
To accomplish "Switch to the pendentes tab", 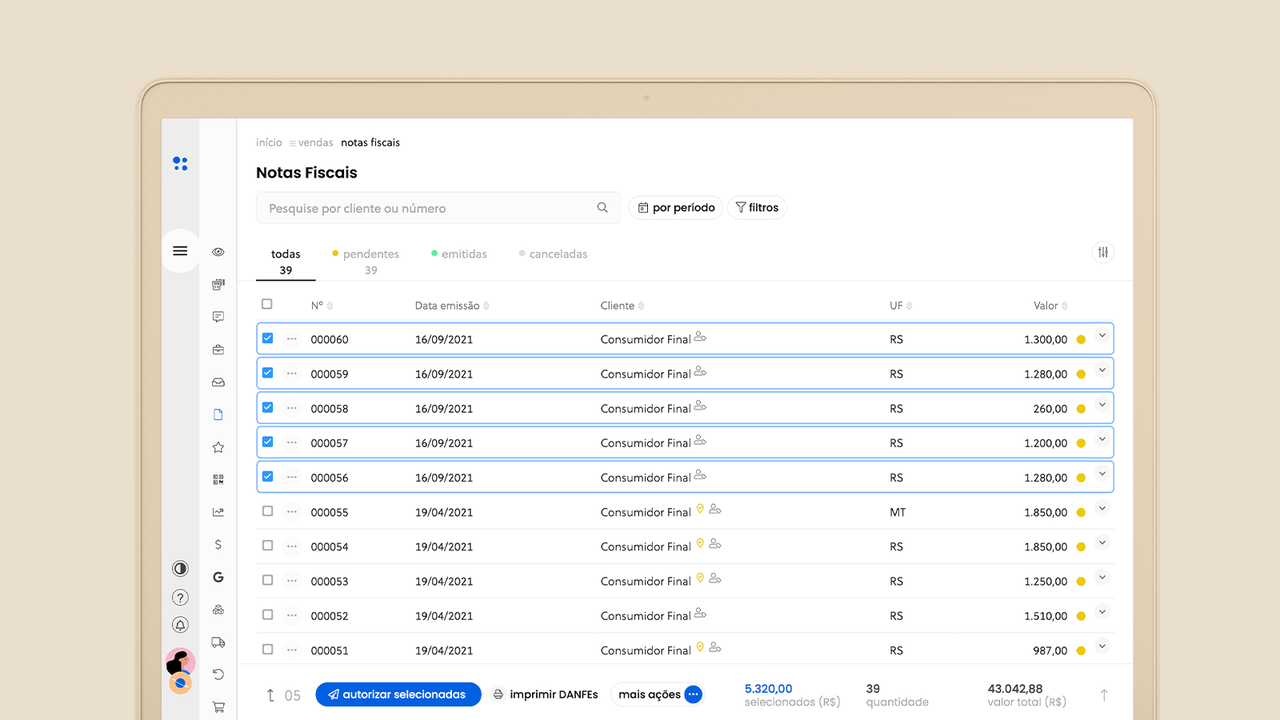I will click(x=366, y=261).
